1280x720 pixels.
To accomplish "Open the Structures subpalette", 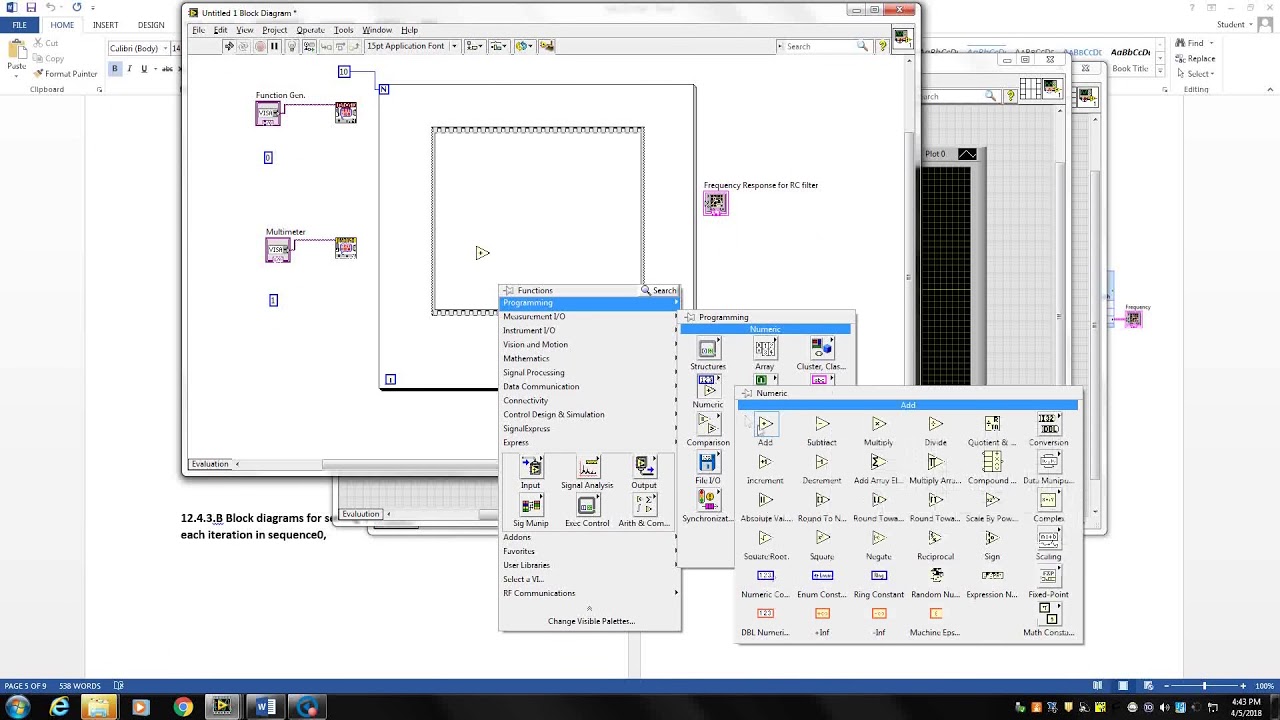I will (x=708, y=349).
